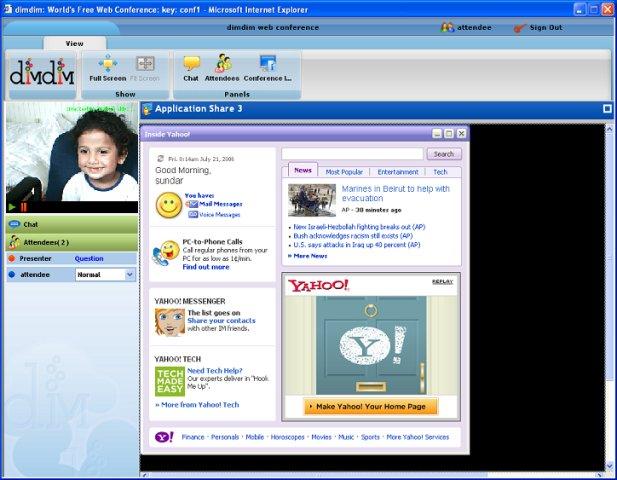Click More from Yahoo! Tech link
The image size is (617, 480).
(x=200, y=404)
